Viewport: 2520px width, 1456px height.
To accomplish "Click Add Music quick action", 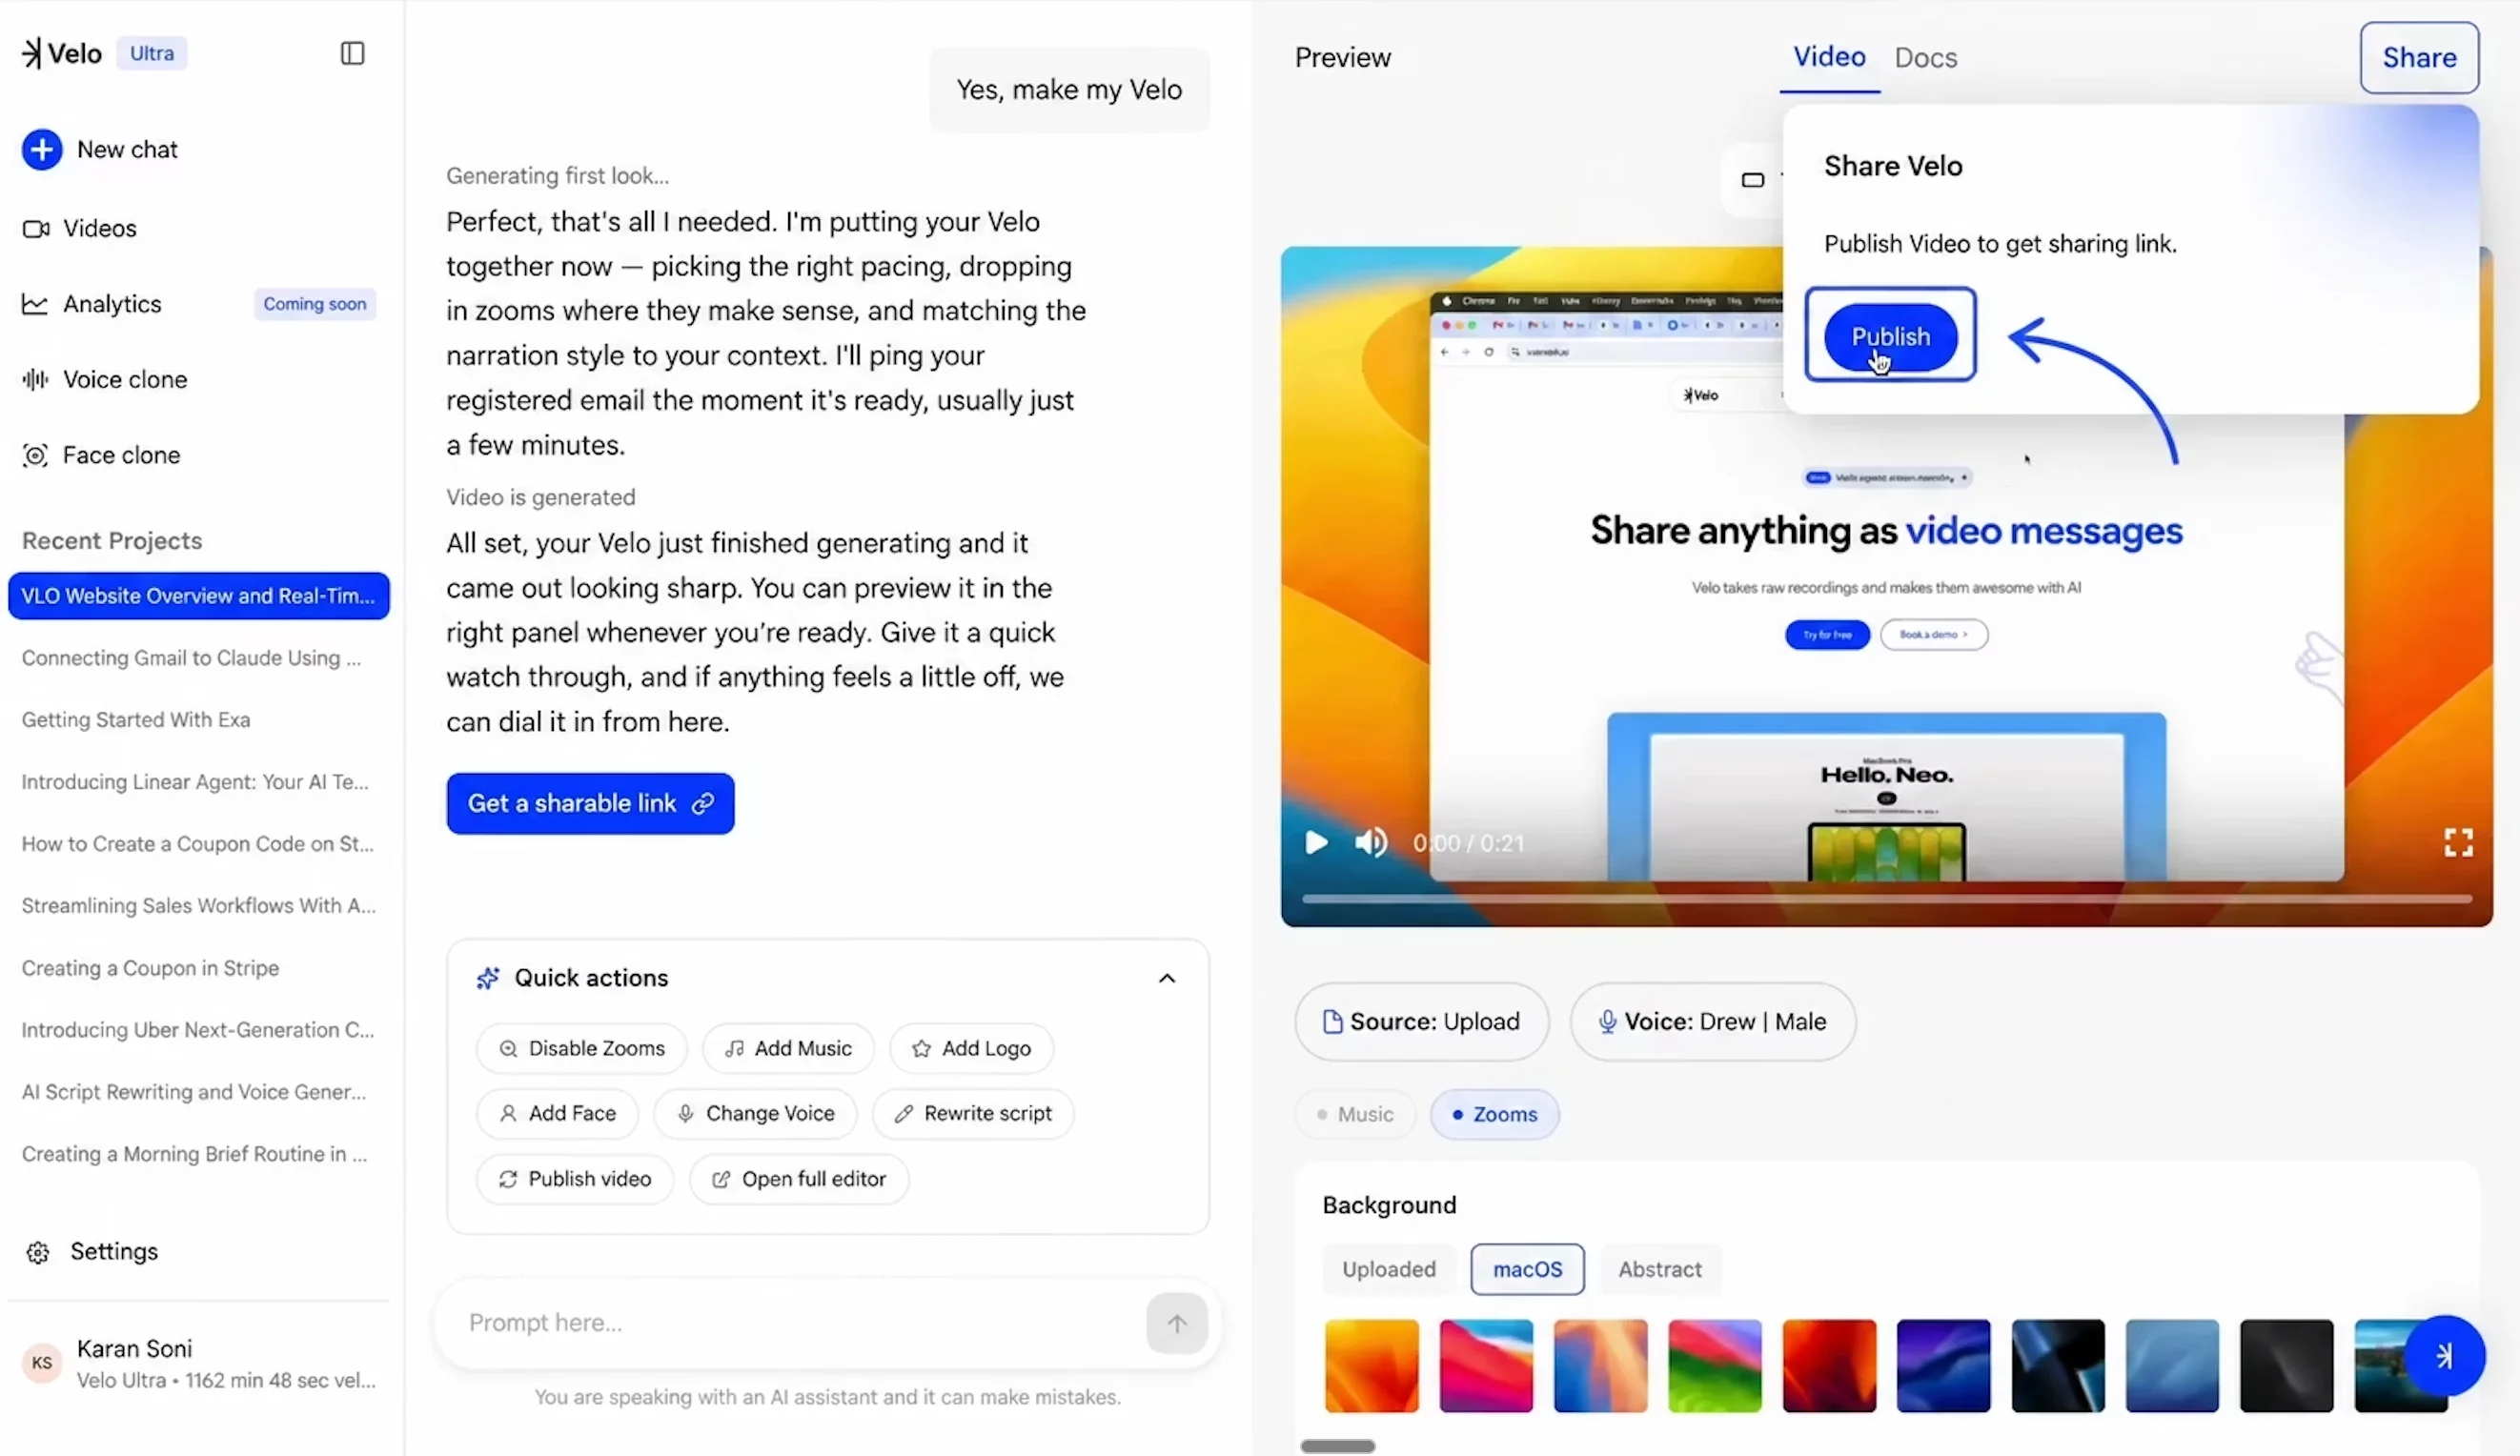I will tap(788, 1048).
